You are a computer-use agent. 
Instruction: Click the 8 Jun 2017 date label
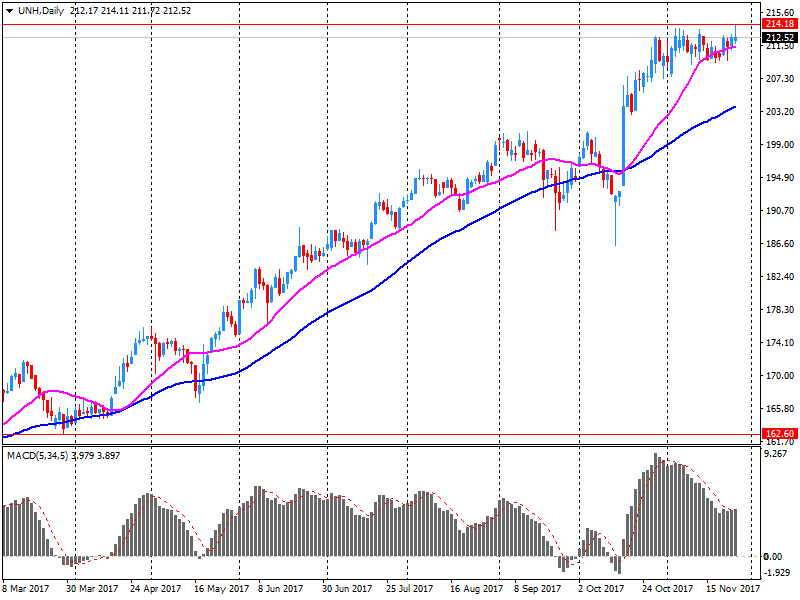point(280,590)
